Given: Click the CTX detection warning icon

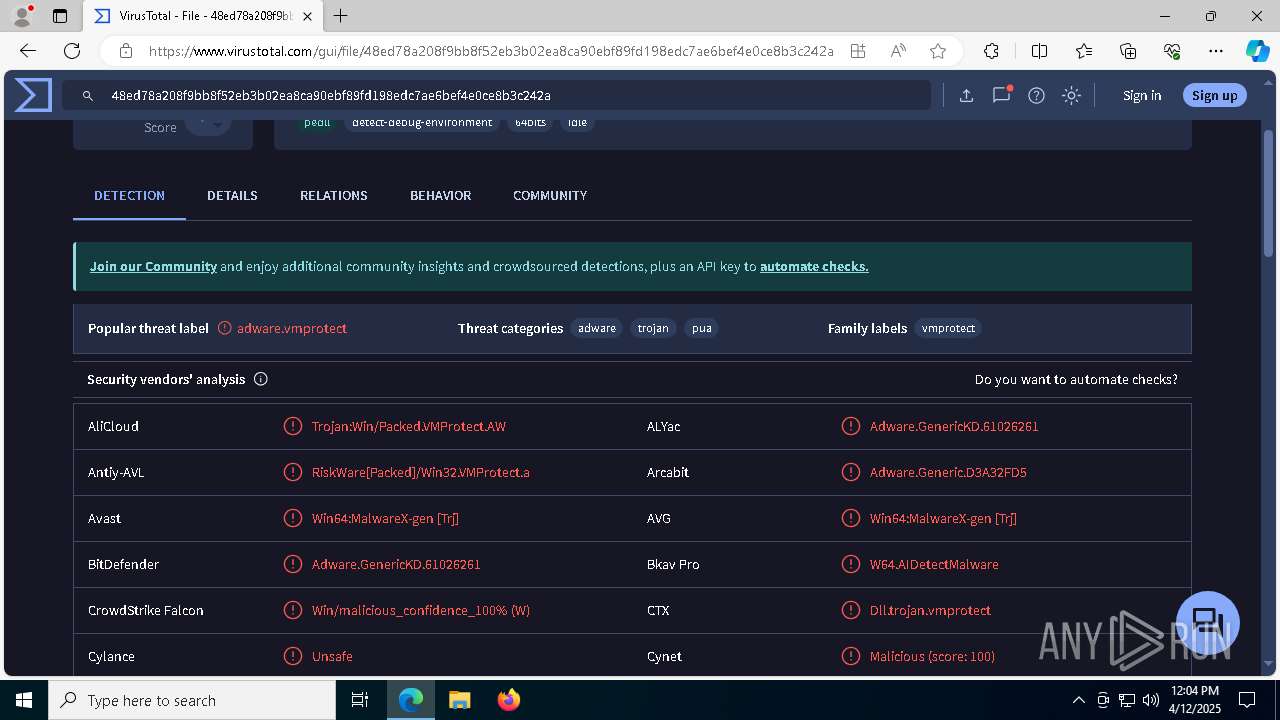Looking at the screenshot, I should coord(851,610).
